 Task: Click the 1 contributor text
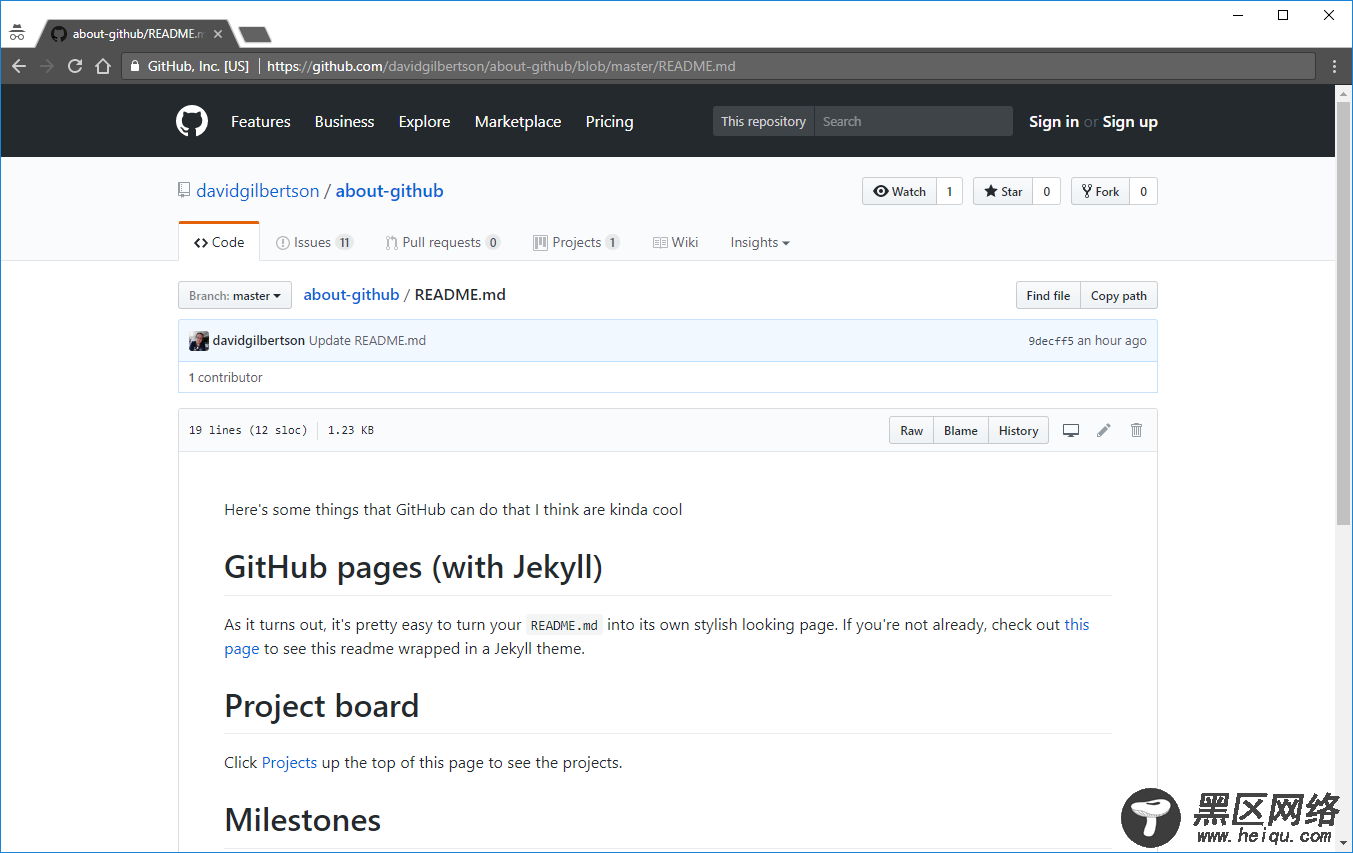(x=226, y=377)
